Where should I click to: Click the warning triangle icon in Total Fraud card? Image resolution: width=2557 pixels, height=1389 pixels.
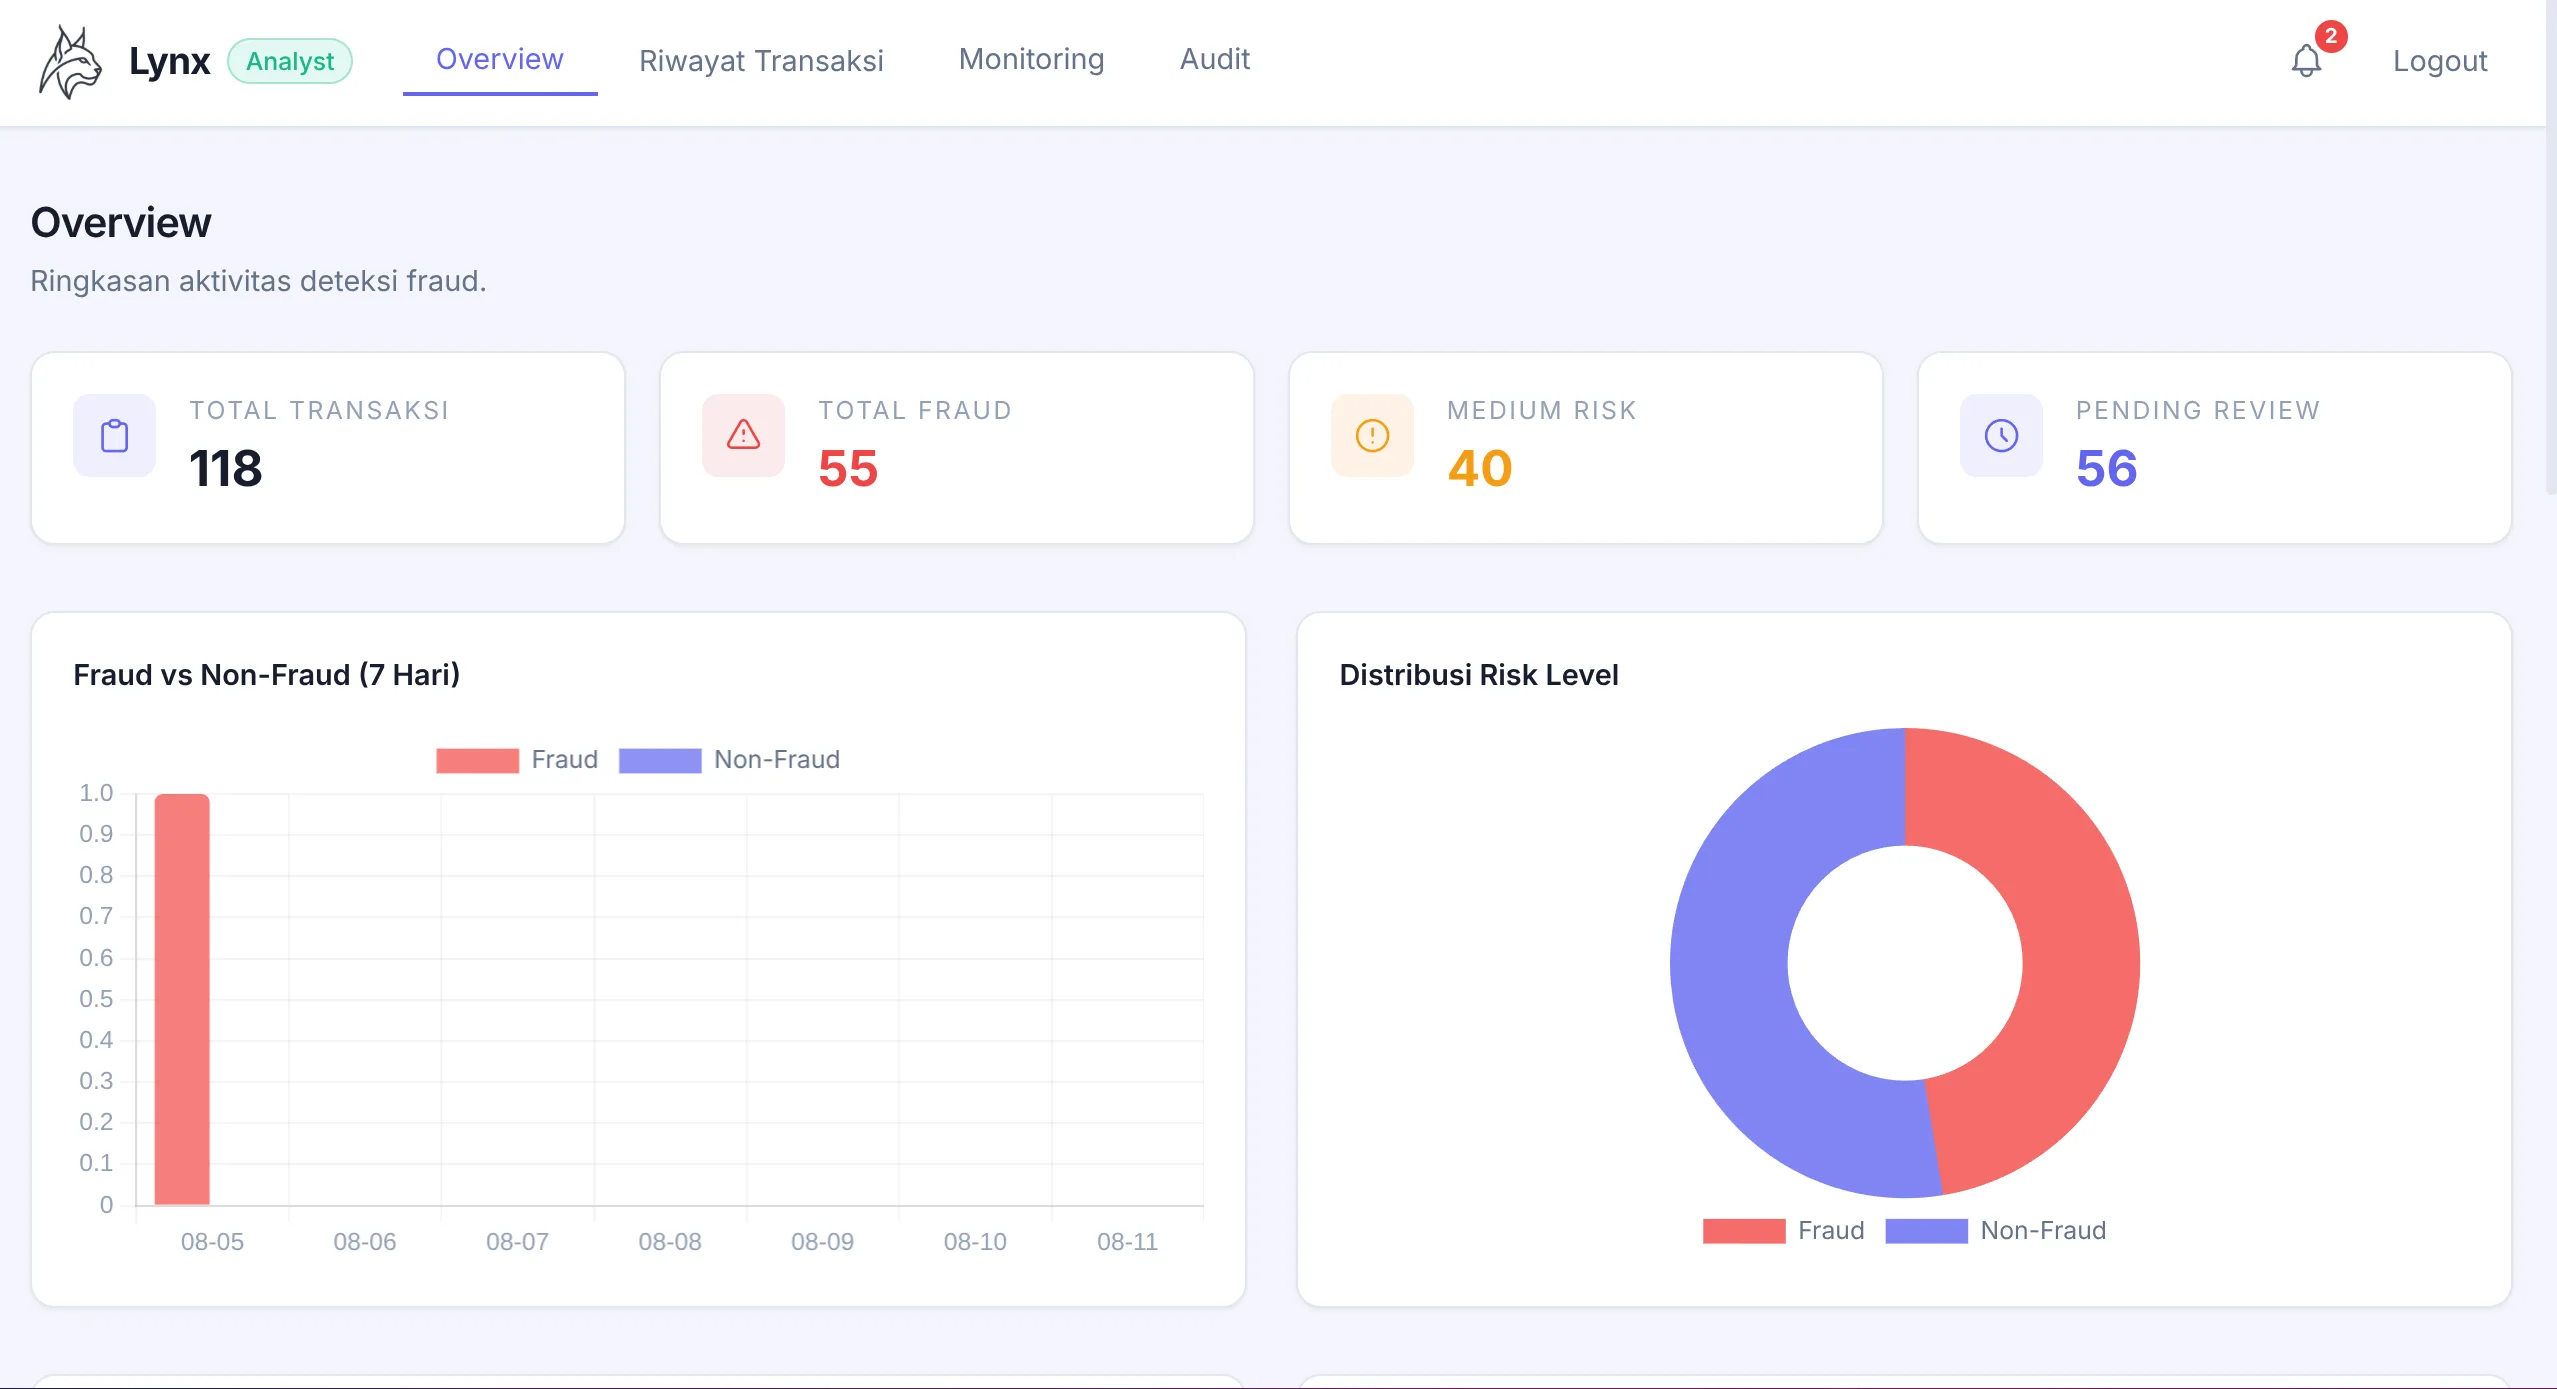coord(743,436)
